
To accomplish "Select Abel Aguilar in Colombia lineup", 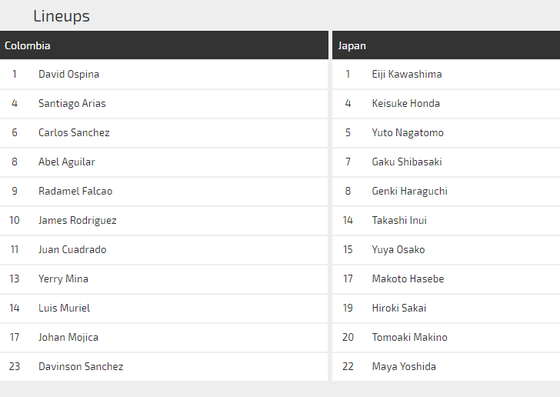I will coord(66,162).
